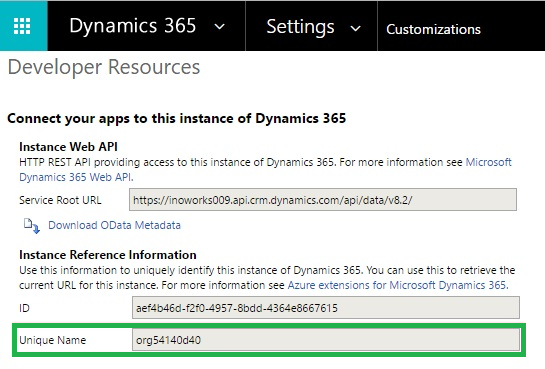
Task: Click the Unique Name label
Action: point(52,340)
